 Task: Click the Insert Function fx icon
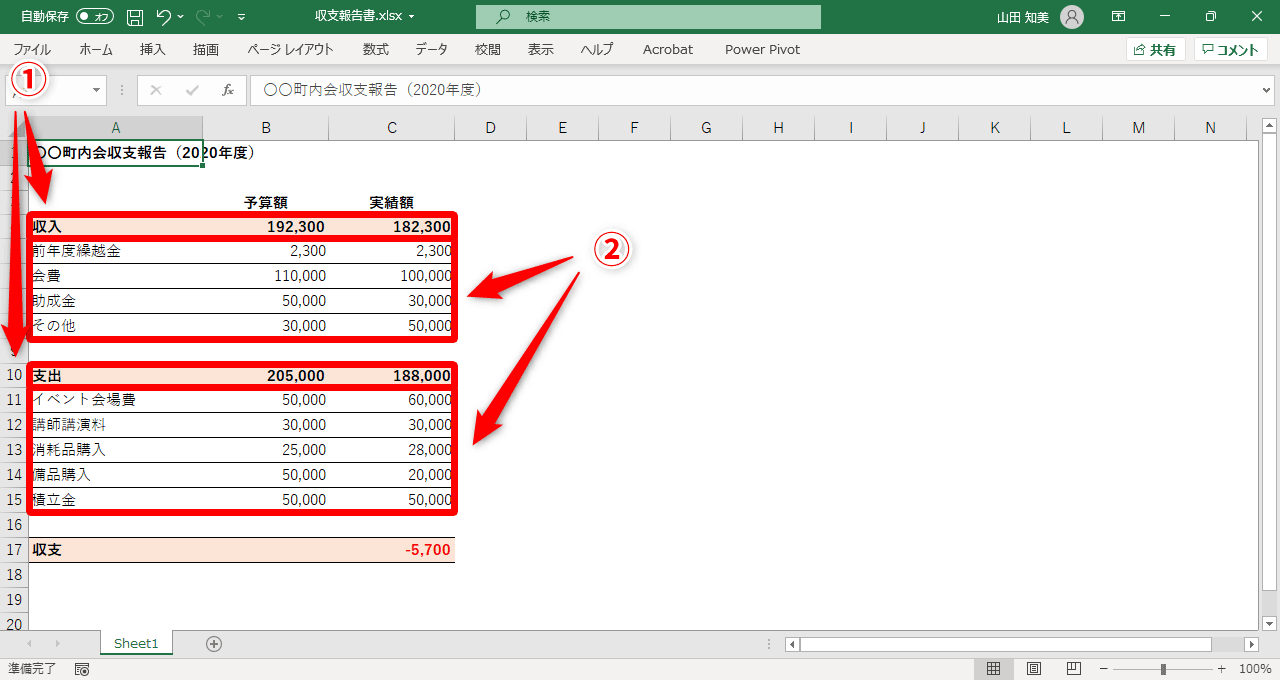[228, 90]
